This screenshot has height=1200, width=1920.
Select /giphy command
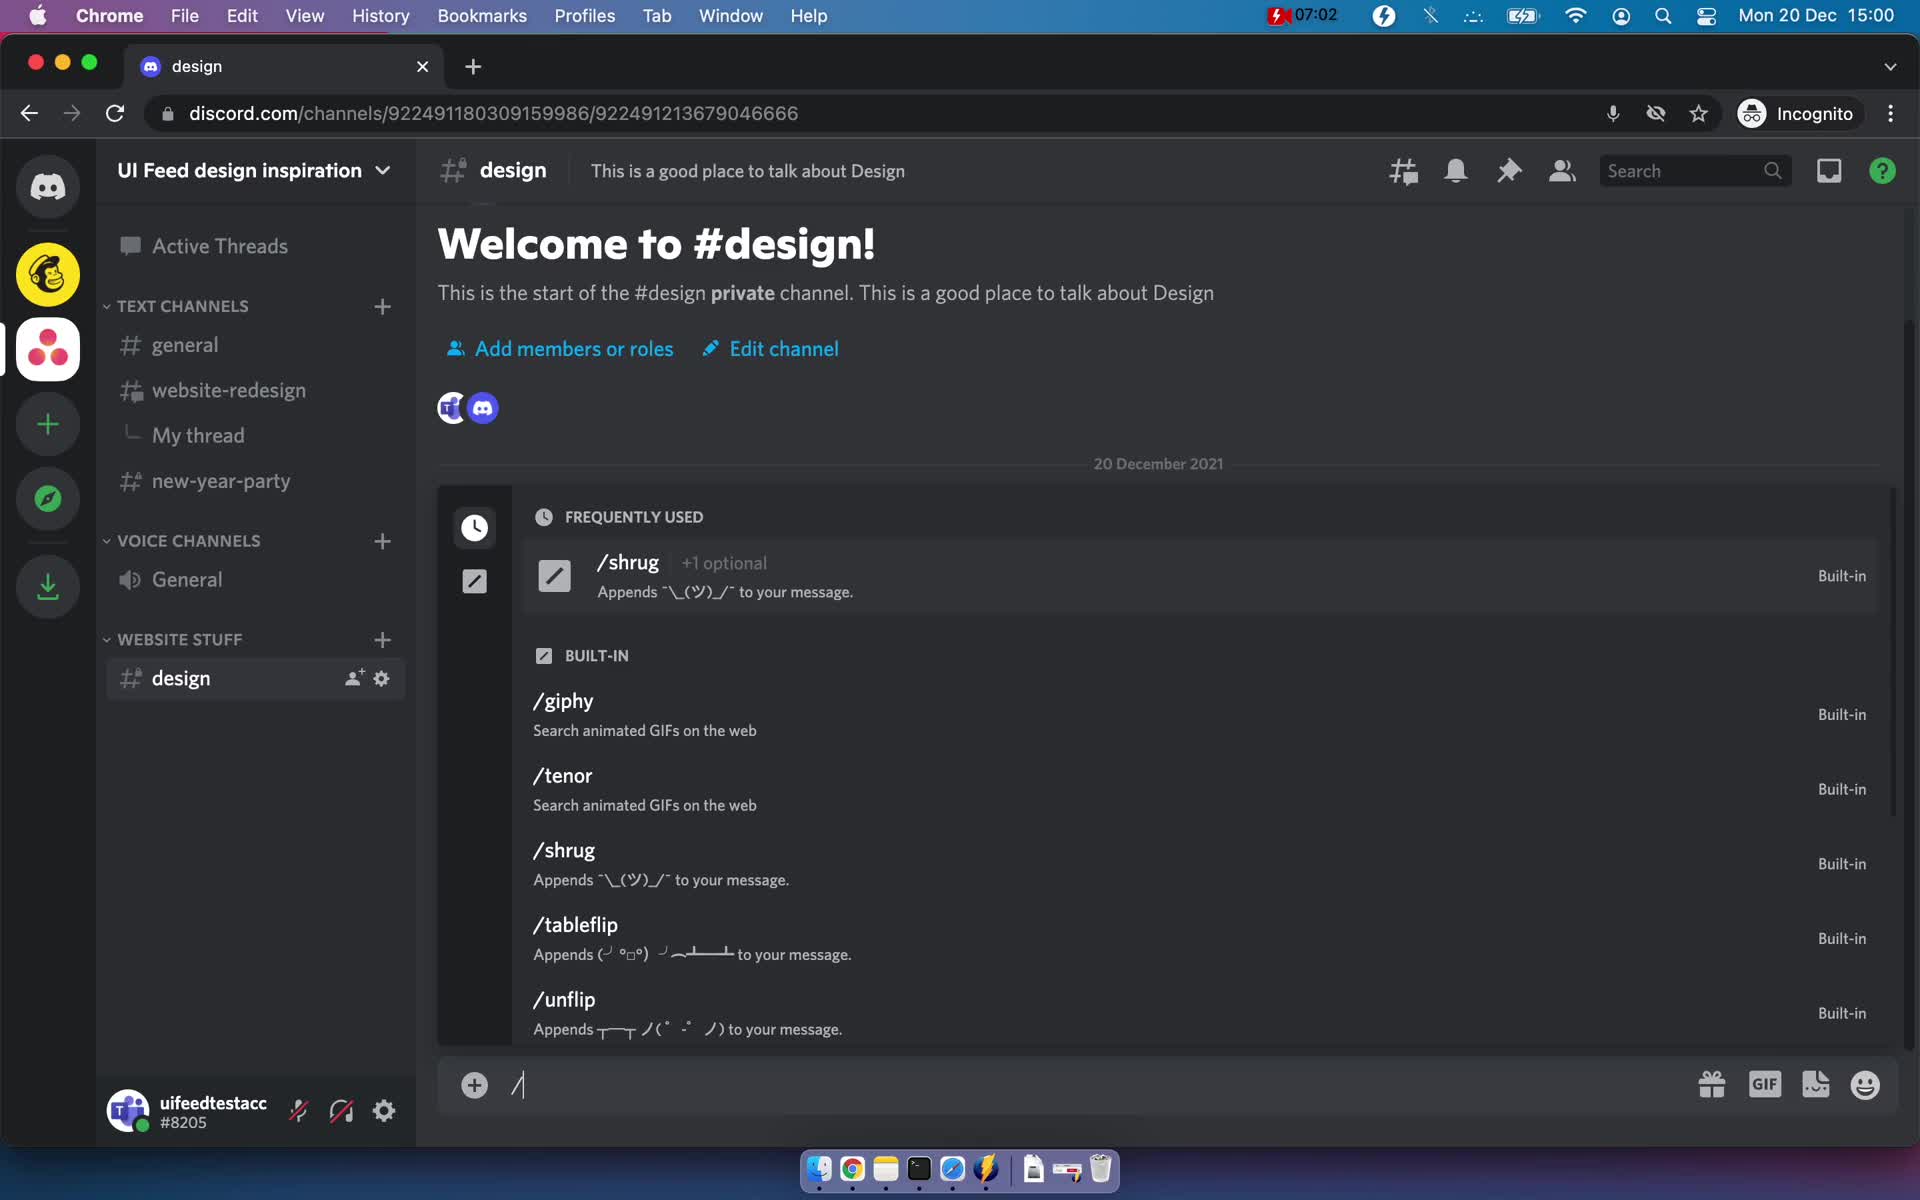(1200, 715)
